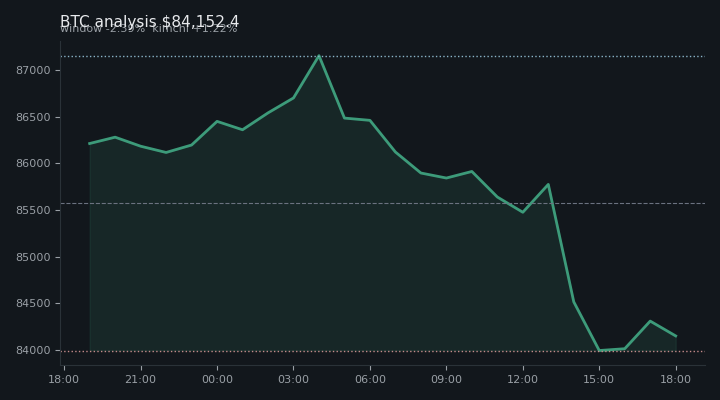The image size is (720, 400).
Task: Click the 85500 price axis label
Action: tap(33, 210)
